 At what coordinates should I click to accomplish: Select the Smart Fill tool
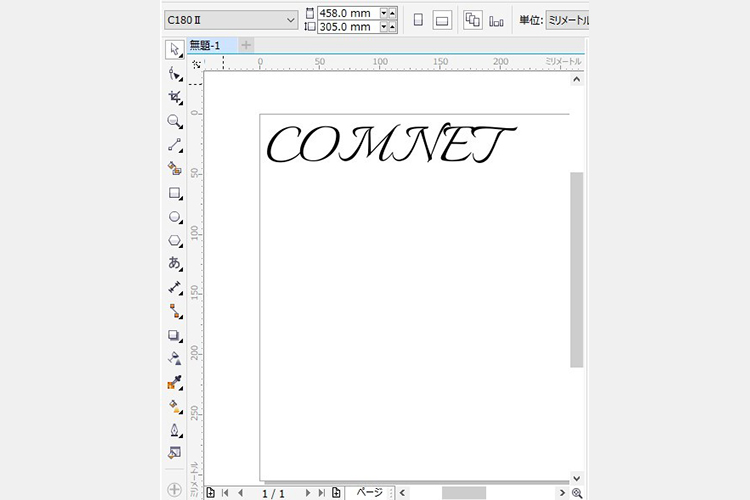pos(175,169)
